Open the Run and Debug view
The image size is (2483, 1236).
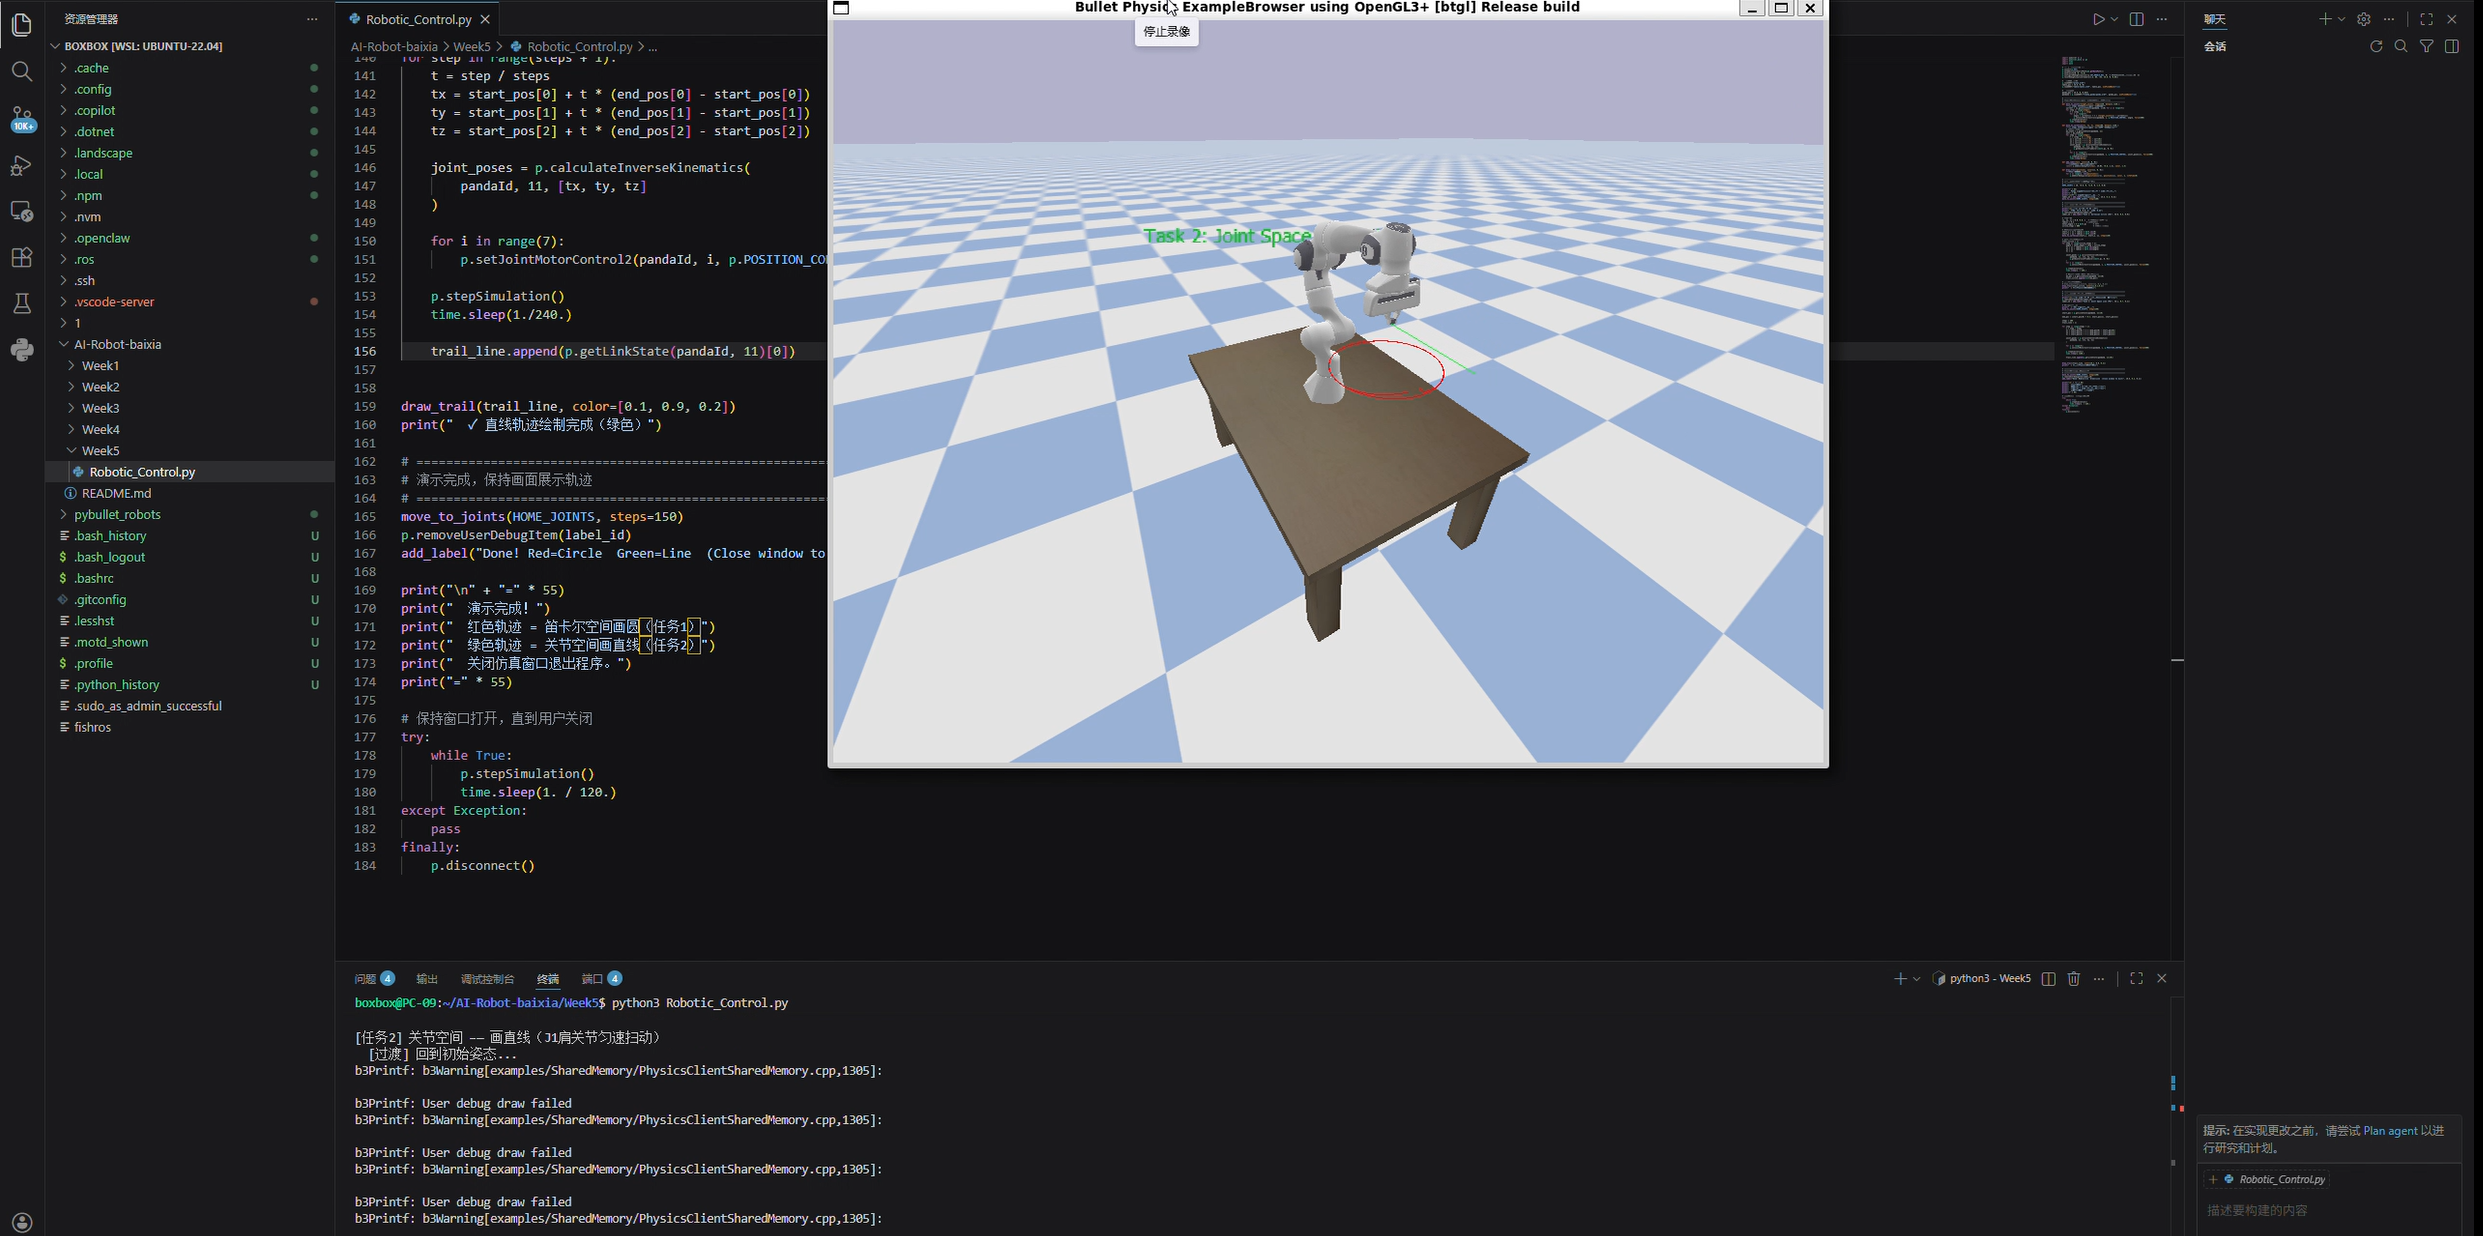[x=22, y=165]
